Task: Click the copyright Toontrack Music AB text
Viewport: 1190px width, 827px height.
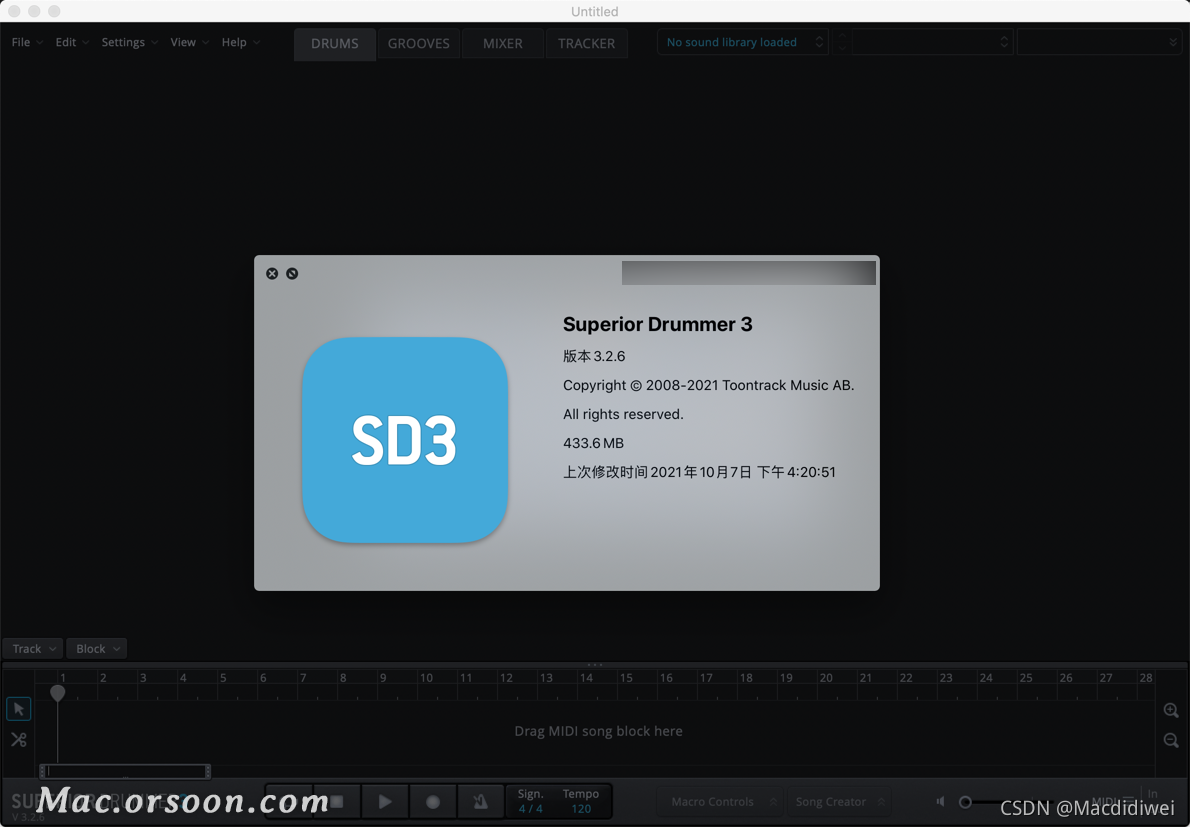Action: point(708,385)
